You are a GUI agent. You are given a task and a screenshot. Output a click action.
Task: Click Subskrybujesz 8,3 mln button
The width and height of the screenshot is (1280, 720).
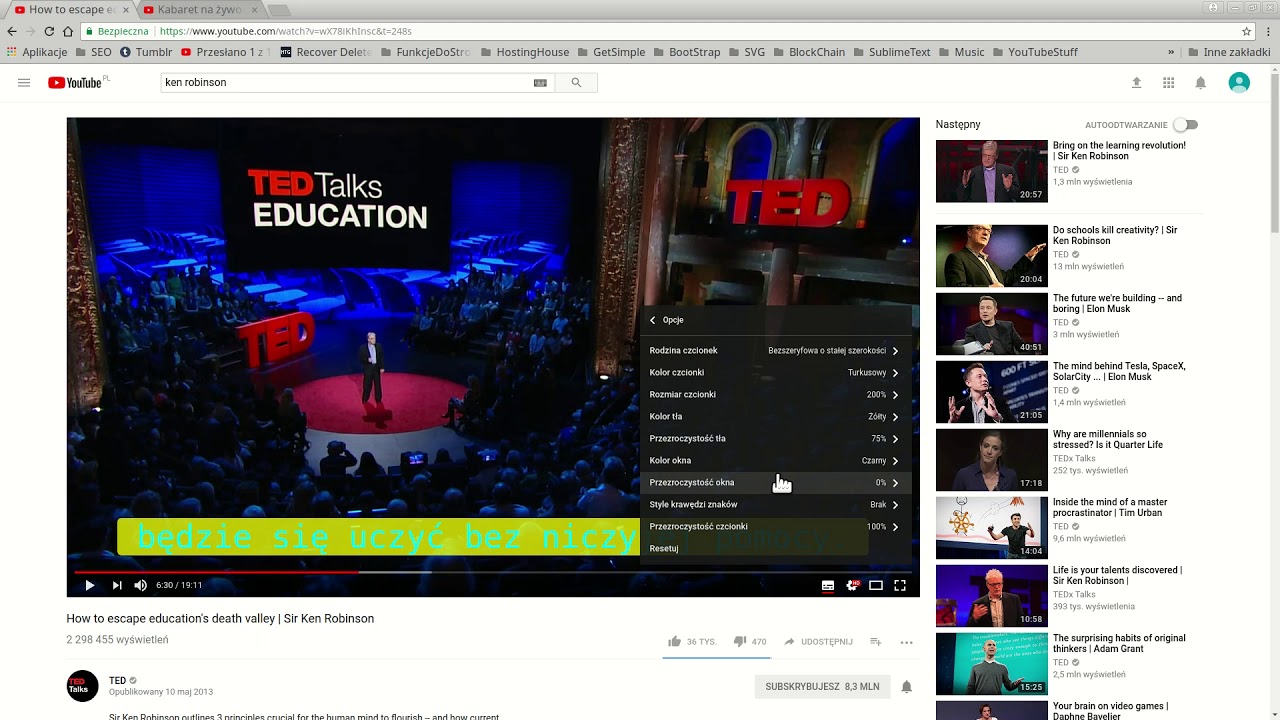tap(822, 687)
